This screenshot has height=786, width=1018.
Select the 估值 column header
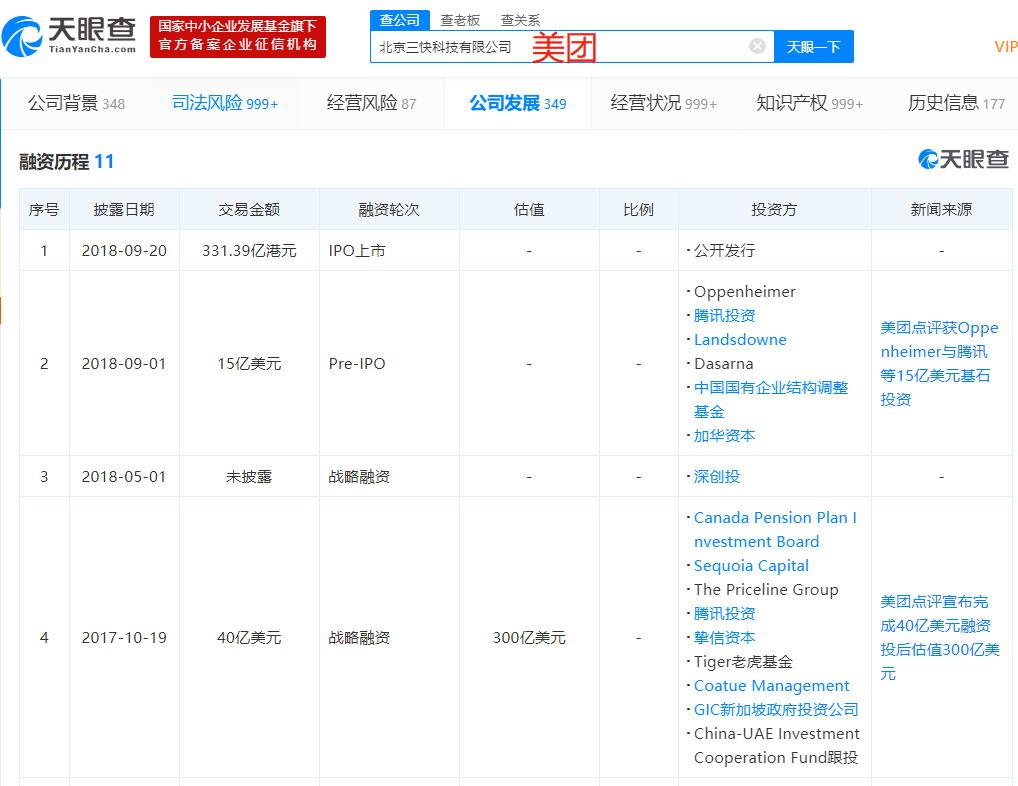tap(529, 209)
